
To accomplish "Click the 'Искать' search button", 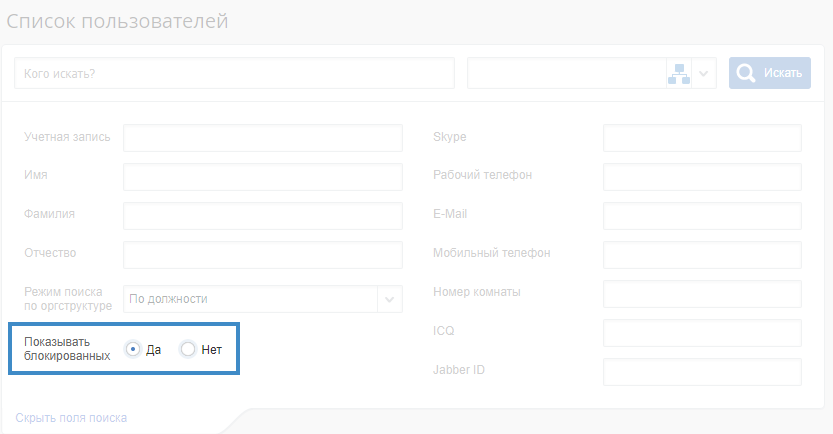I will (x=770, y=73).
